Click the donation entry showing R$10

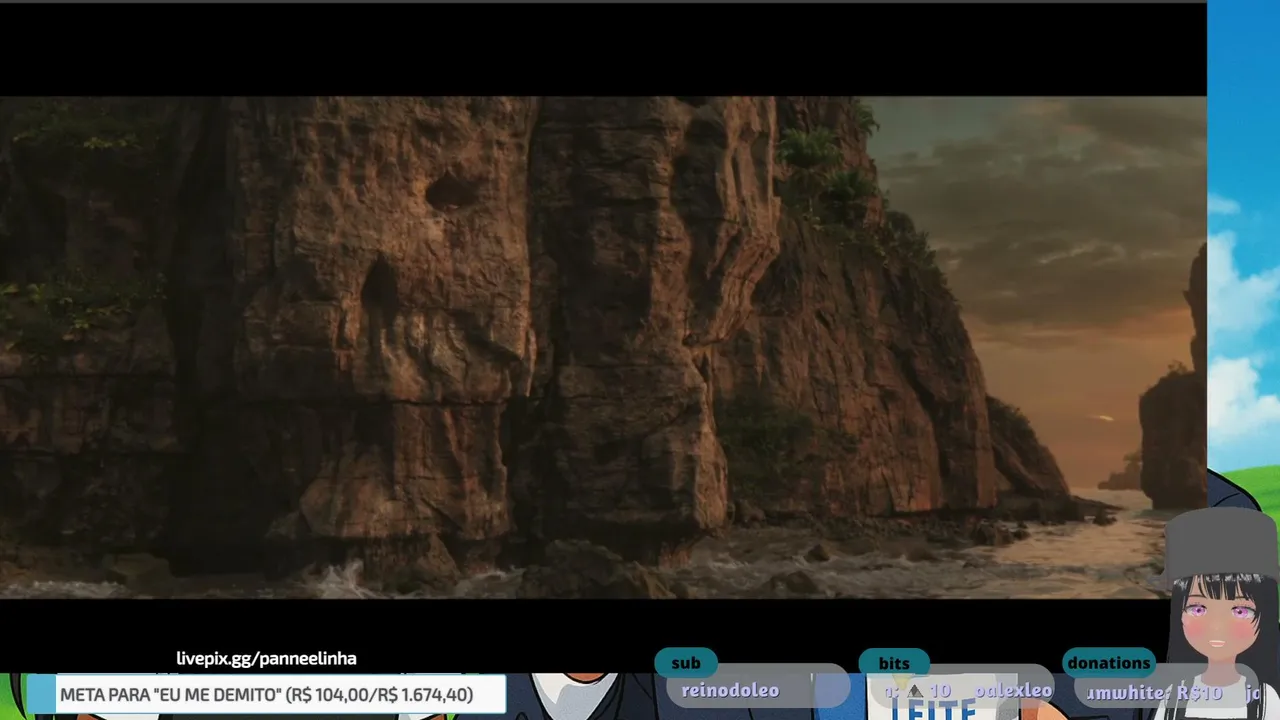tap(1154, 692)
